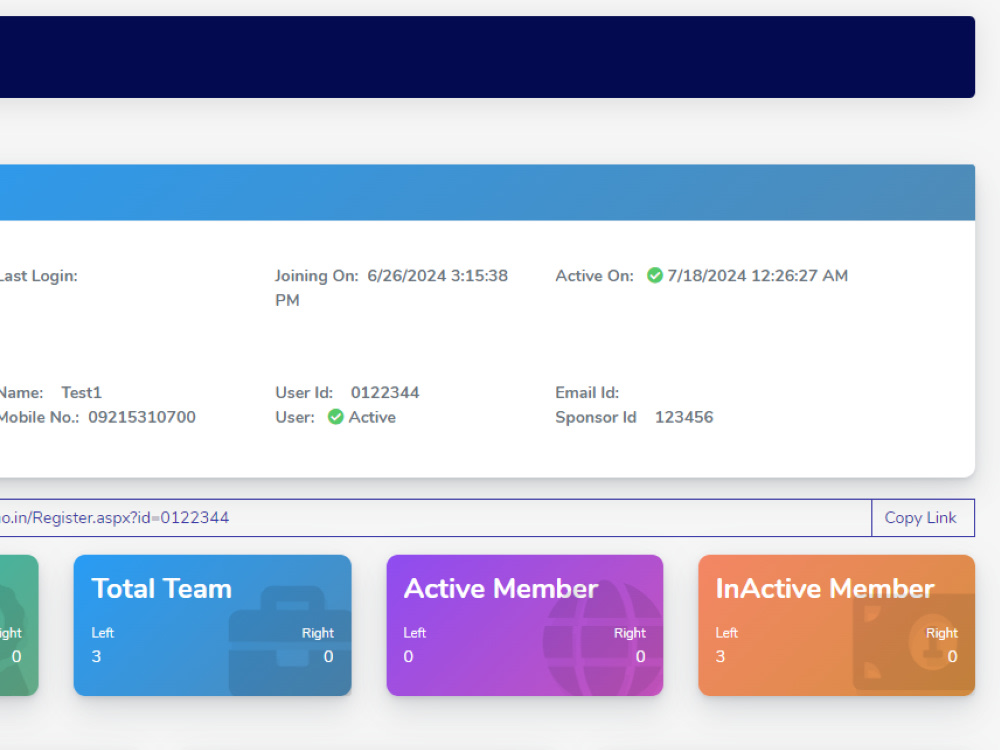Image resolution: width=1000 pixels, height=750 pixels.
Task: Click the Email Id label
Action: 587,393
